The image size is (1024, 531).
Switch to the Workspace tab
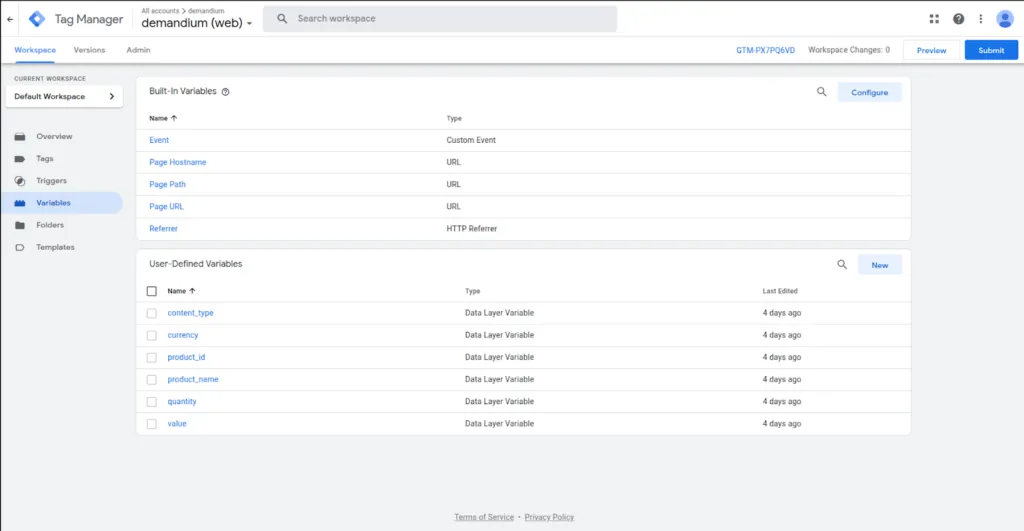tap(35, 50)
